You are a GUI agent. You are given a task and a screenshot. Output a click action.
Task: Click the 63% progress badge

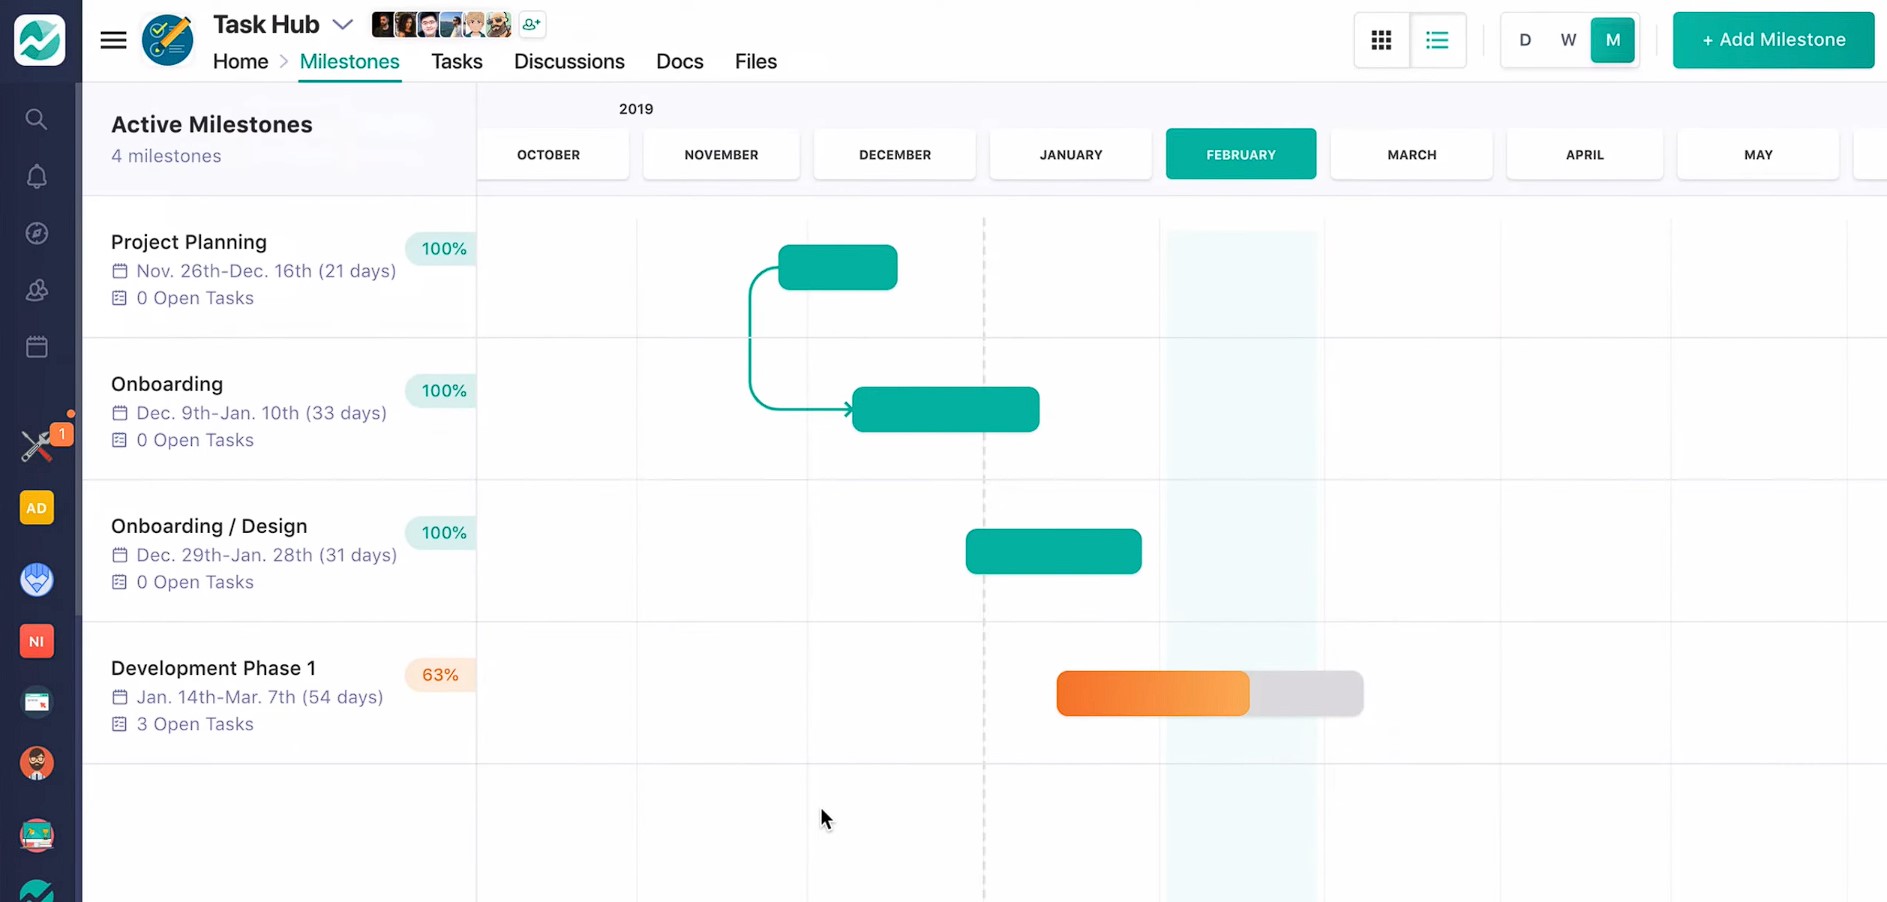tap(440, 675)
